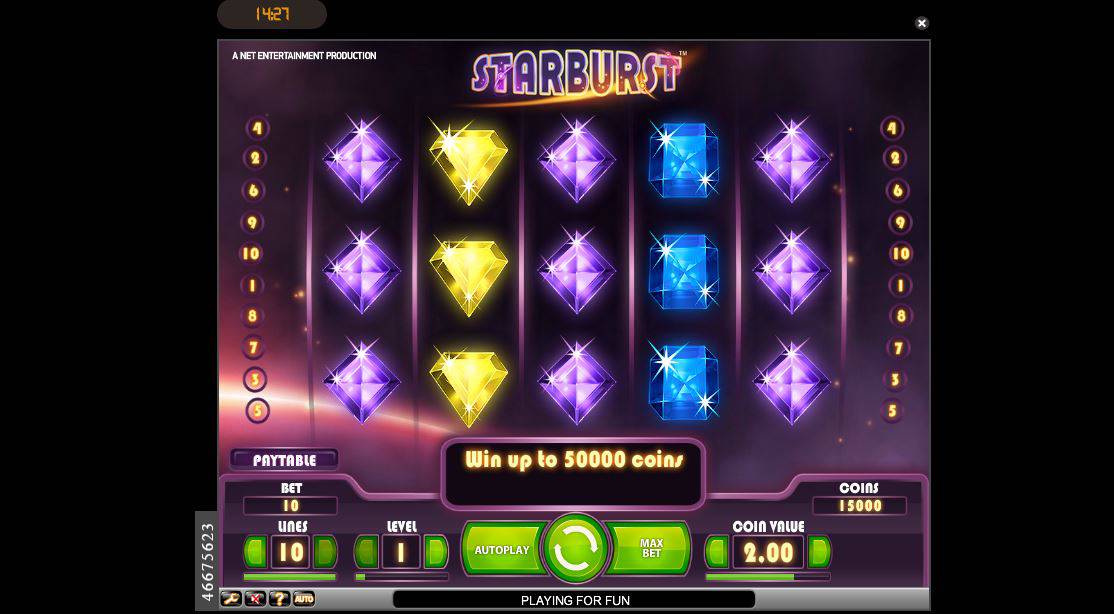
Task: Click the MAX BET button
Action: pos(649,549)
